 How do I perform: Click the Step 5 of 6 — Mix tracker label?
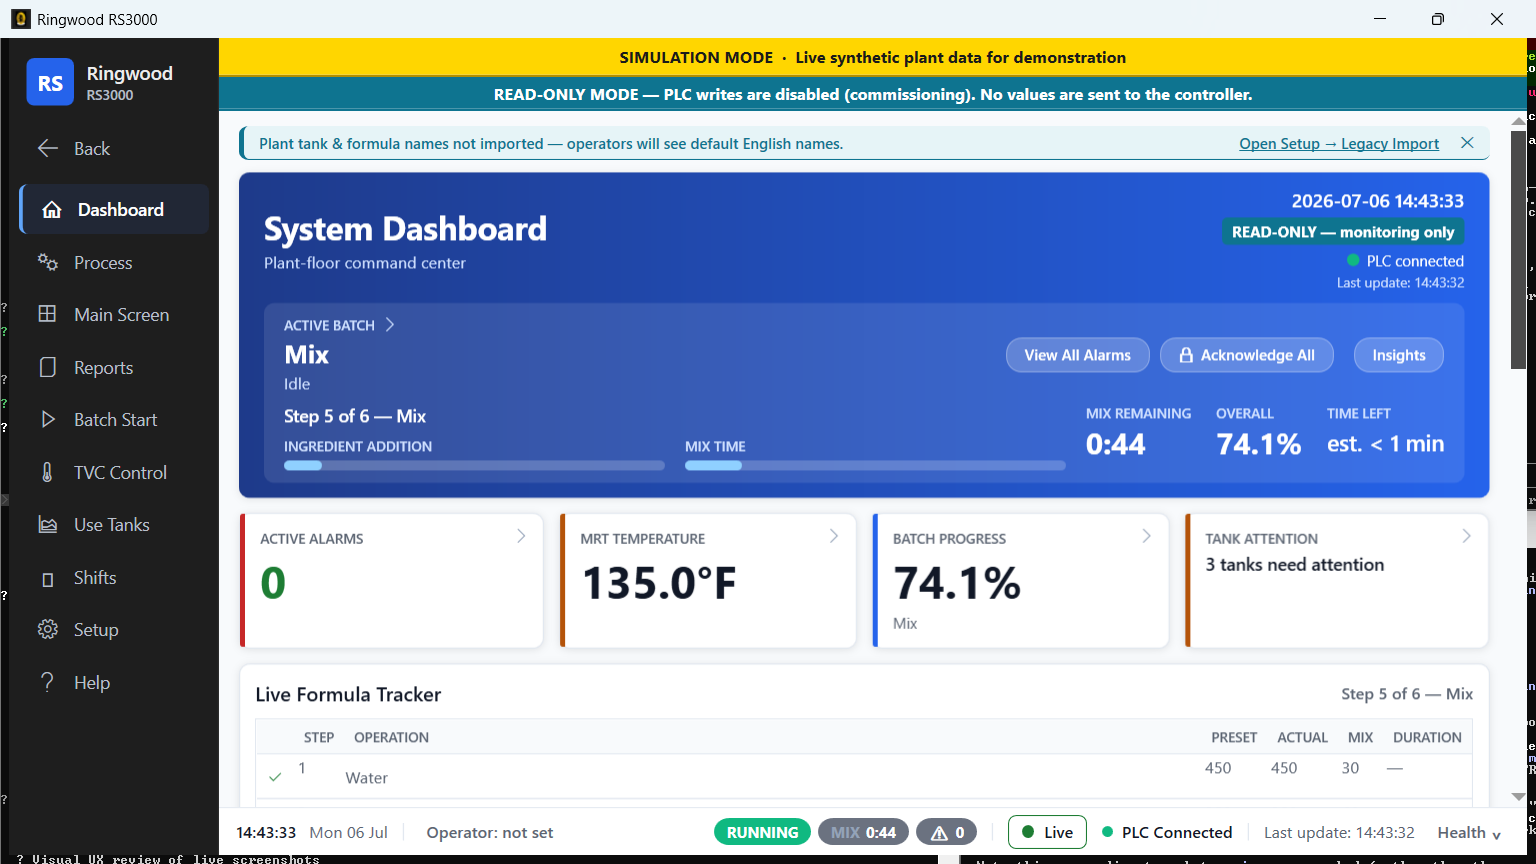point(1407,694)
